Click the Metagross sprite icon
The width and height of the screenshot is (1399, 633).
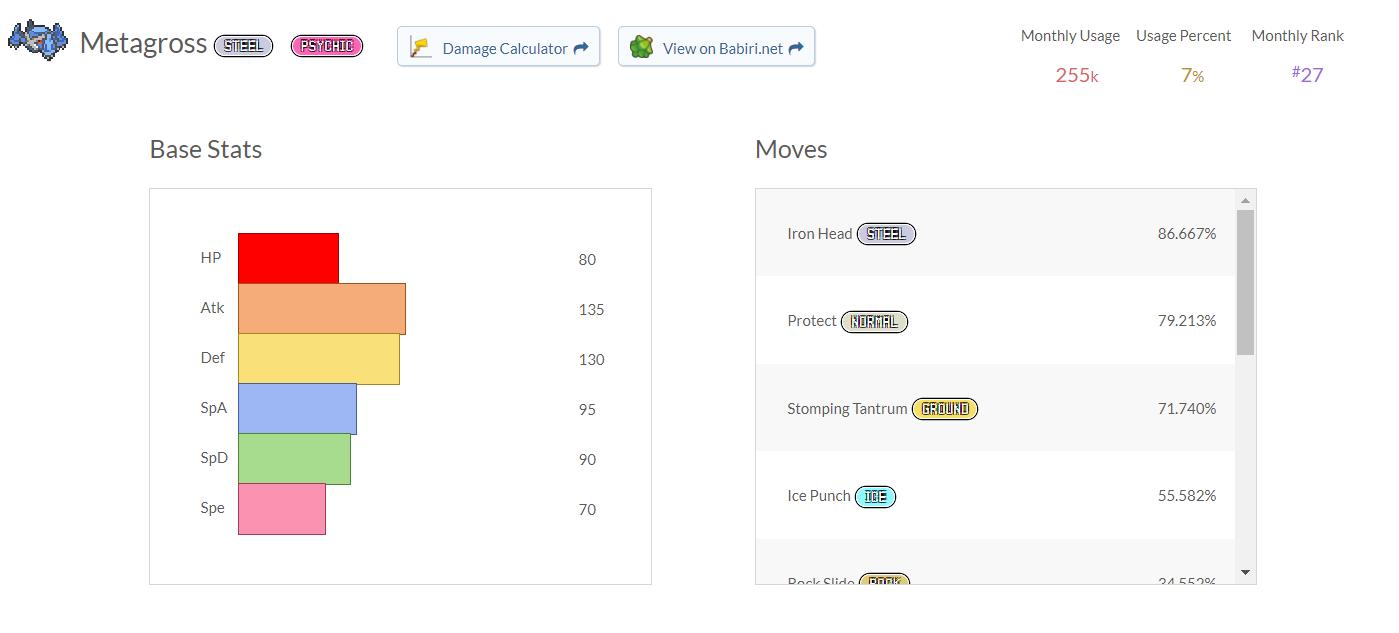37,40
